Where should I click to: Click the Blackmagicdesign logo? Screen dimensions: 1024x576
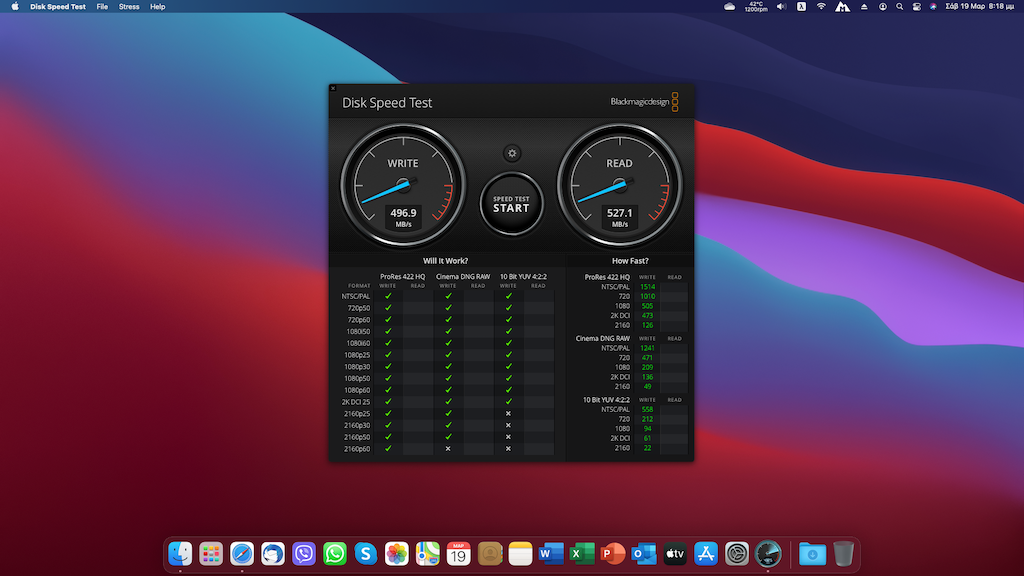(x=645, y=102)
